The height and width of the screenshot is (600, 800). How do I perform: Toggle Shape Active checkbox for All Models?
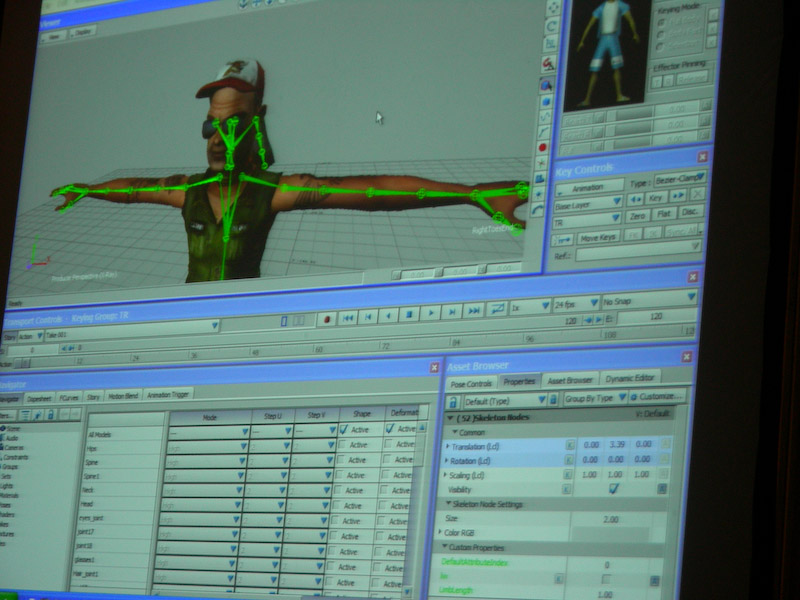tap(344, 429)
